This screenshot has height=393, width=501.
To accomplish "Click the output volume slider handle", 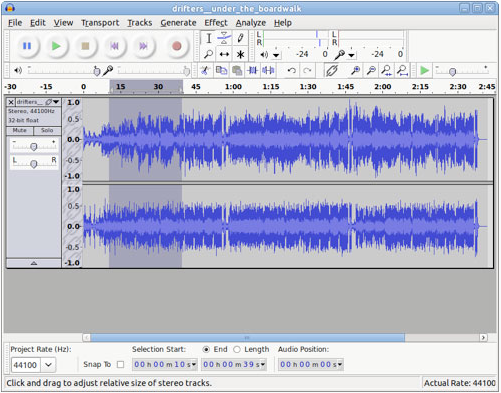I will [x=96, y=71].
